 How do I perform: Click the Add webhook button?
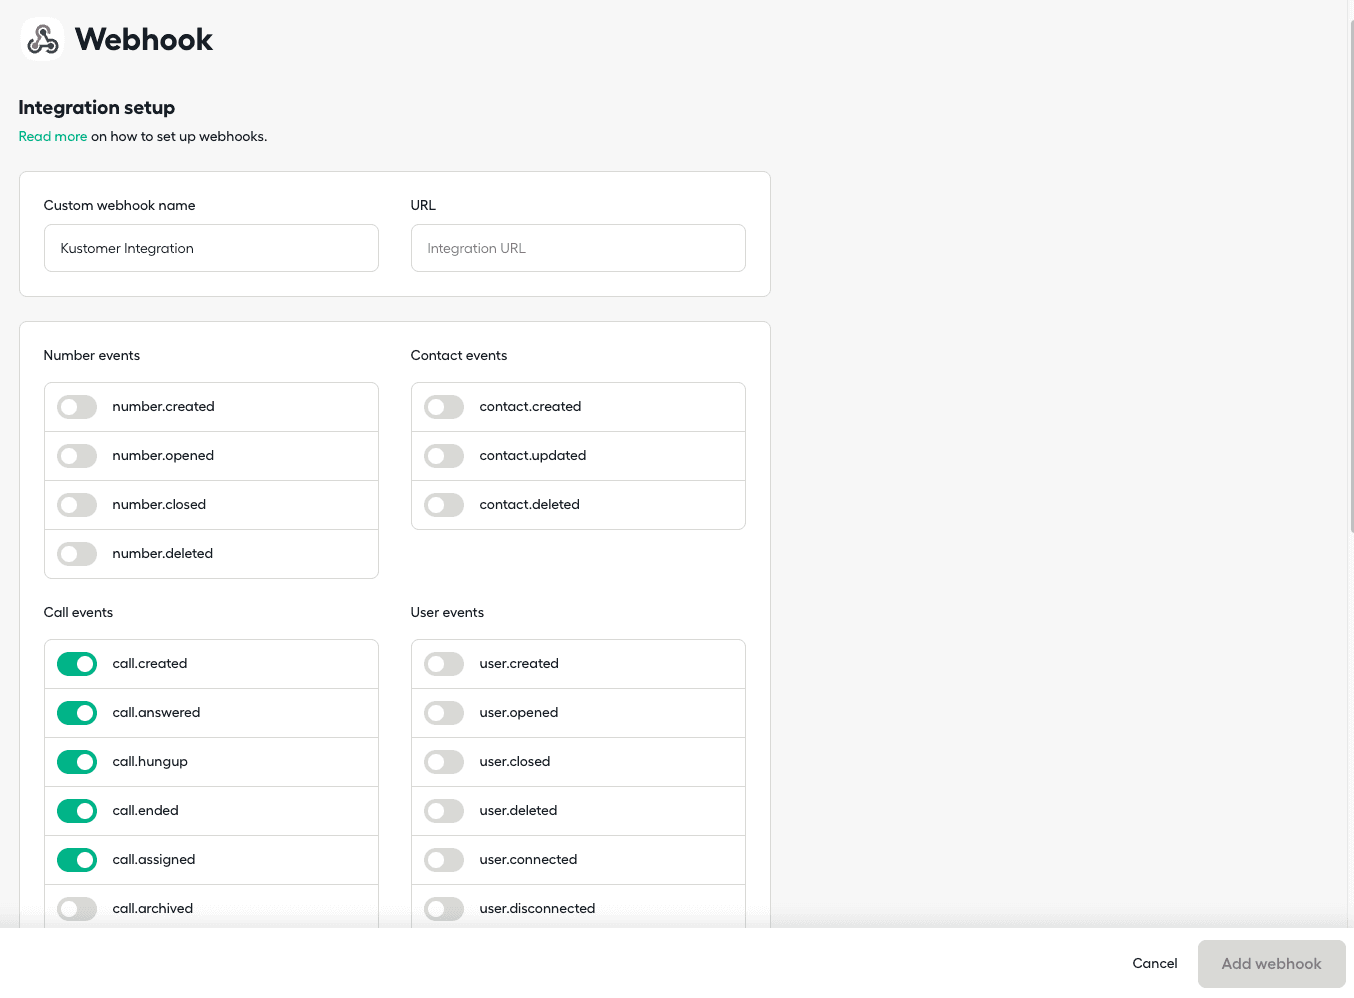coord(1271,964)
